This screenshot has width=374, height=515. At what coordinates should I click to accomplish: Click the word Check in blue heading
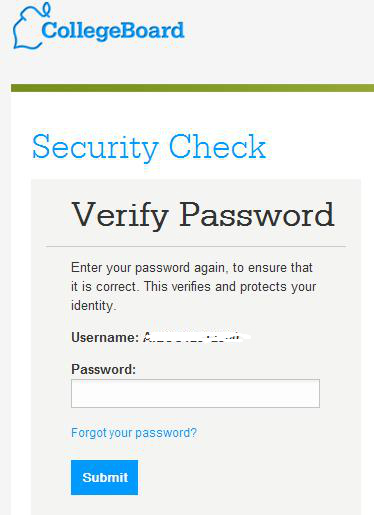pos(217,146)
